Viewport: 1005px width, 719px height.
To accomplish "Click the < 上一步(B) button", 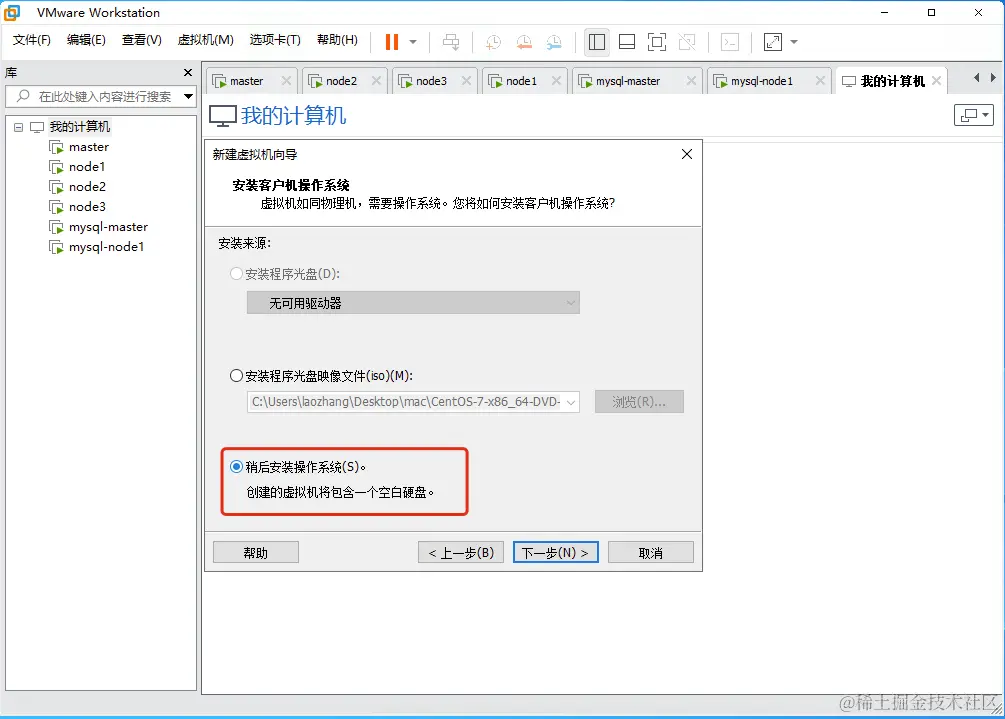I will pos(461,552).
